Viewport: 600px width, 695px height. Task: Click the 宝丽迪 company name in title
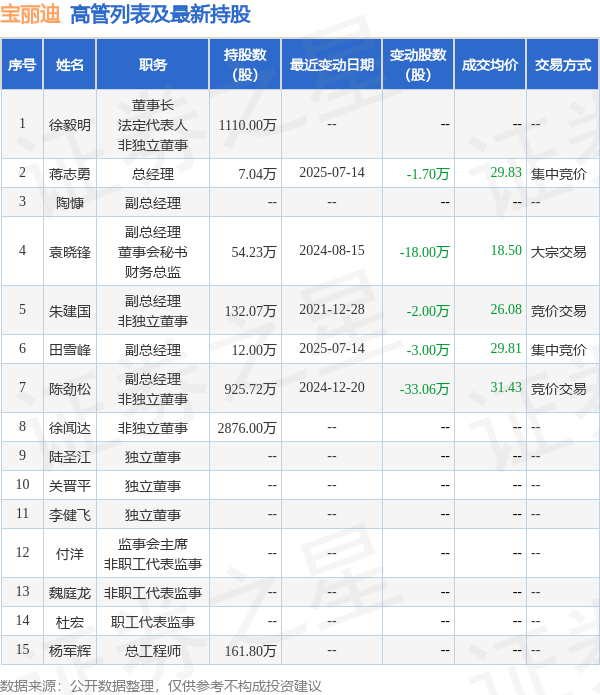pos(30,14)
